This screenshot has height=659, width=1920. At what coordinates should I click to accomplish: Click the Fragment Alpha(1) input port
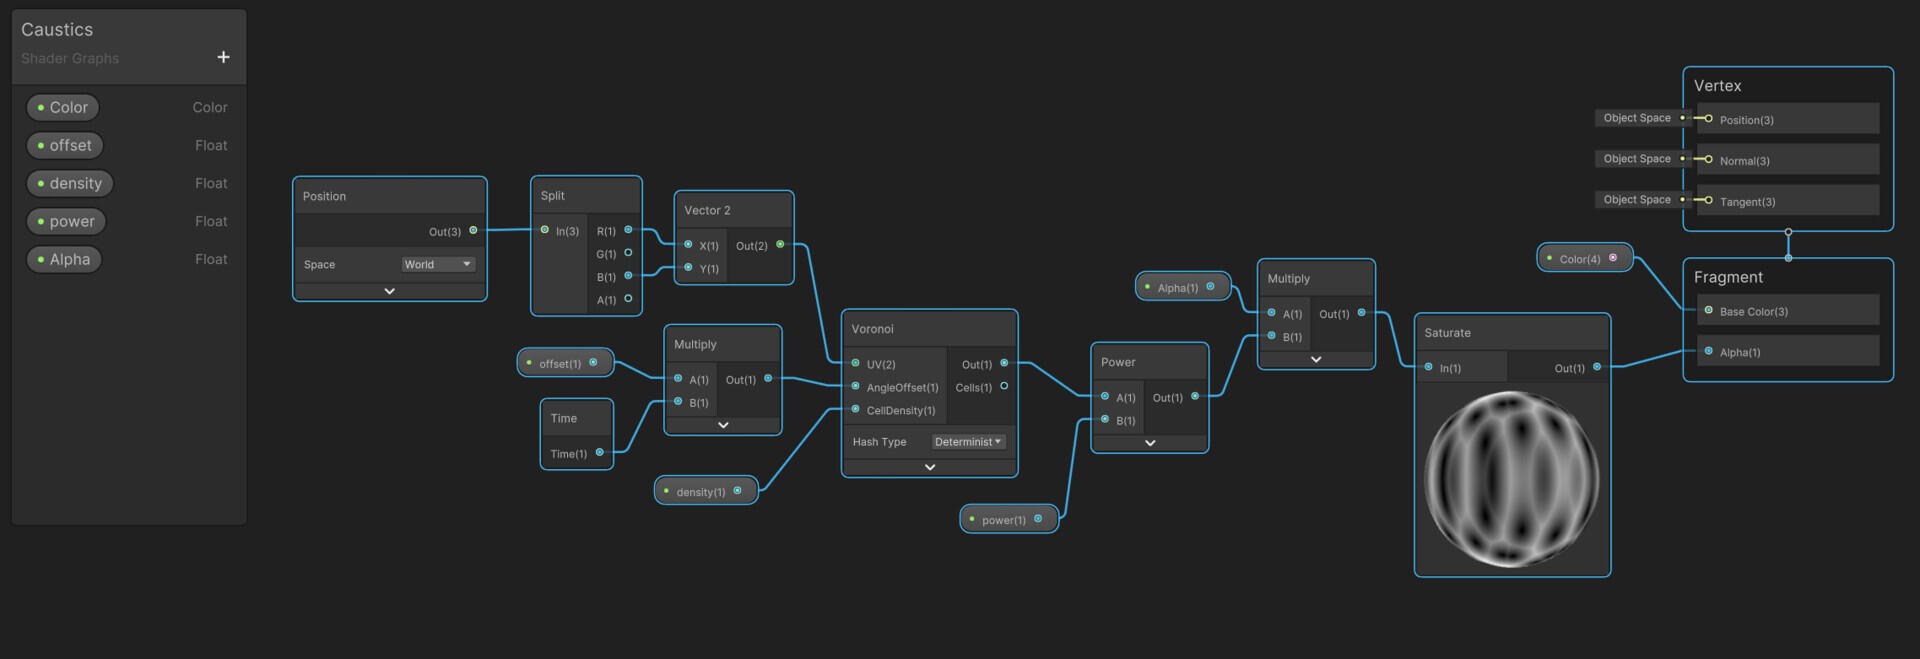1709,351
